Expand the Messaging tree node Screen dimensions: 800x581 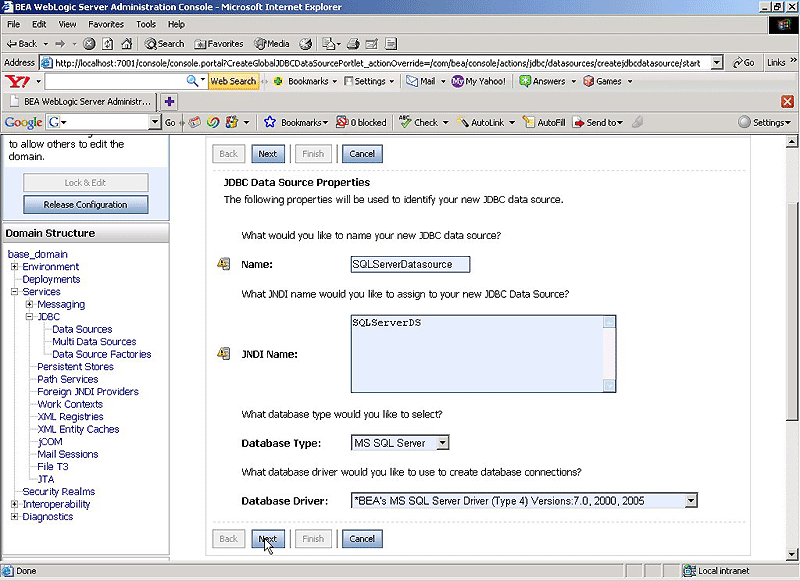[30, 304]
